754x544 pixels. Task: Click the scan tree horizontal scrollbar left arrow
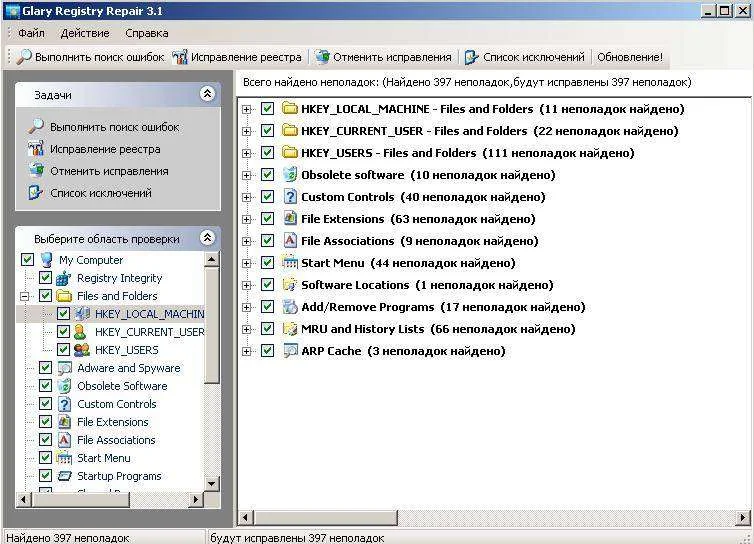click(x=23, y=499)
